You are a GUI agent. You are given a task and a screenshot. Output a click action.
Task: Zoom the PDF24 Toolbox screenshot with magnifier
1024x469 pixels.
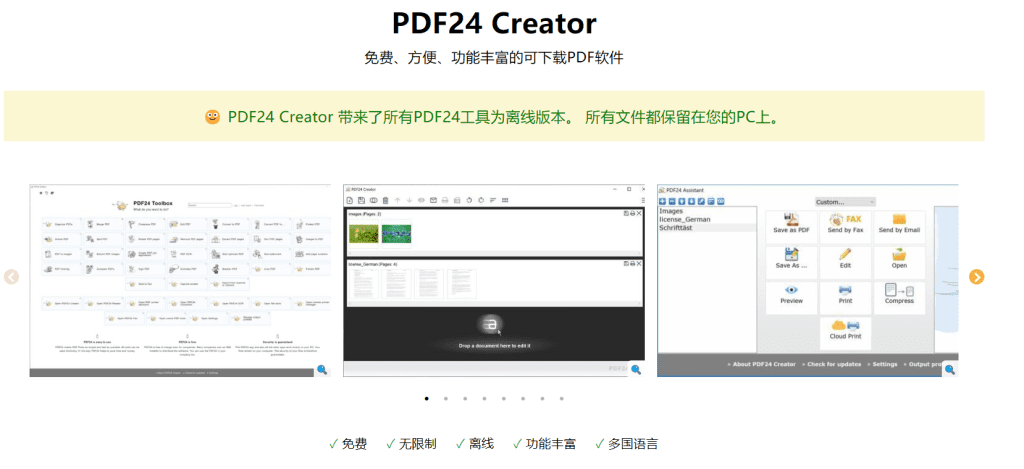[x=322, y=369]
